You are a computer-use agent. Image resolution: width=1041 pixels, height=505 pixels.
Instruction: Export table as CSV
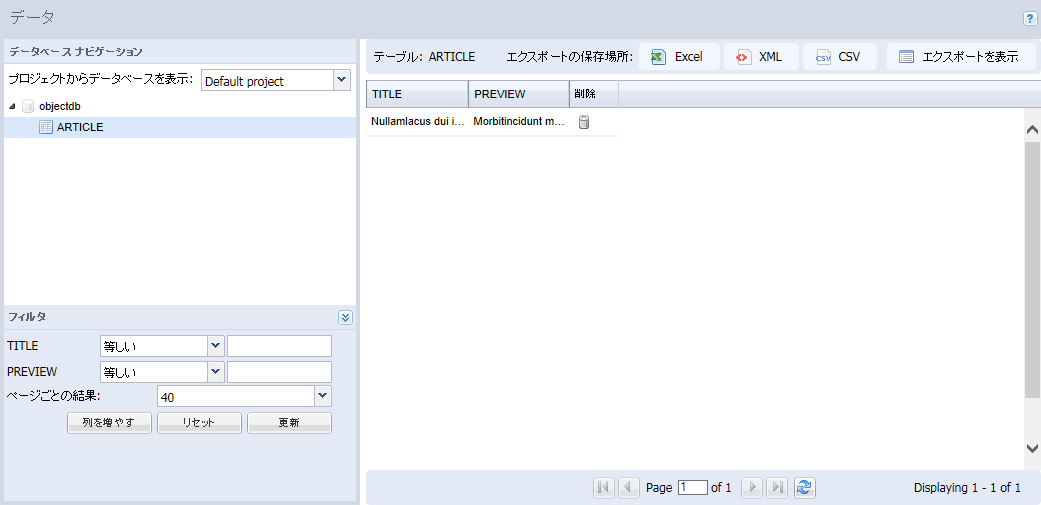[x=839, y=57]
